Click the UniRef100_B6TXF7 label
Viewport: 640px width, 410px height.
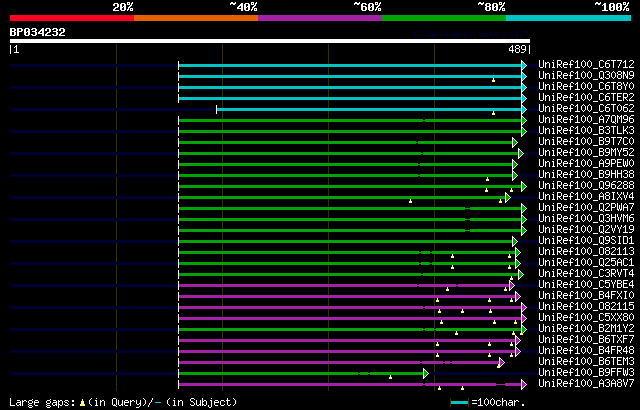pos(586,339)
